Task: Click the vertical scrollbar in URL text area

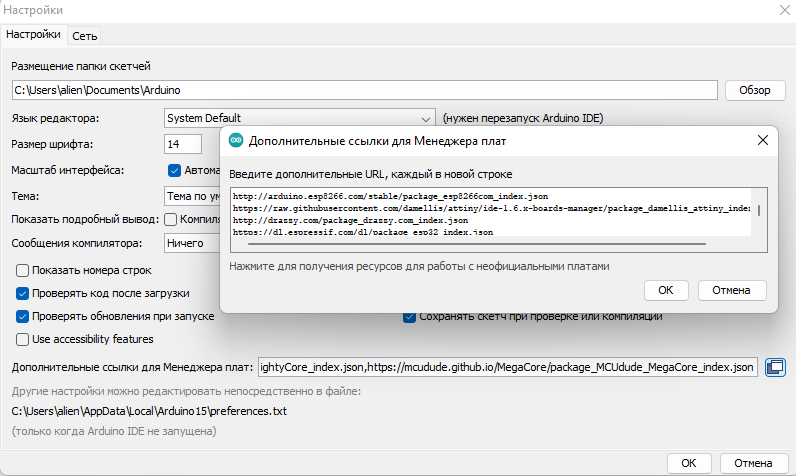Action: click(759, 210)
